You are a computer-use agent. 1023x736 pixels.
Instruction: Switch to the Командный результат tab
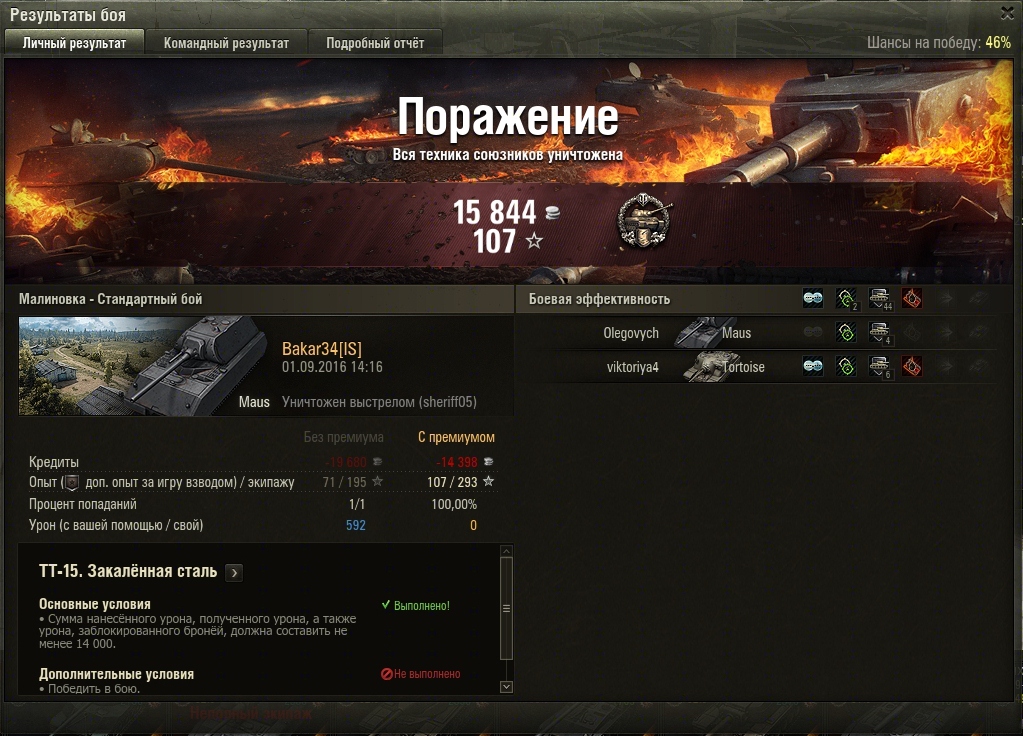tap(226, 43)
